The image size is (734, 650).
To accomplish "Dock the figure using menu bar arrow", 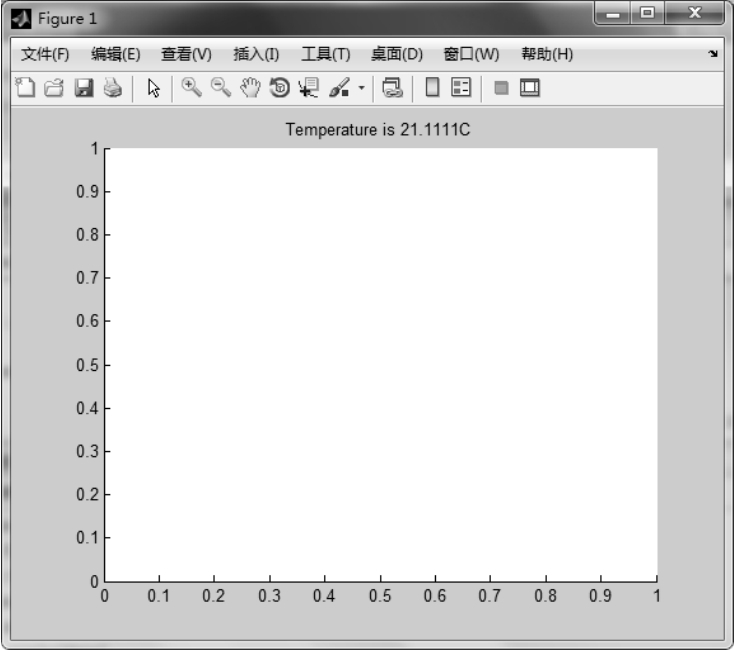I will pos(713,54).
